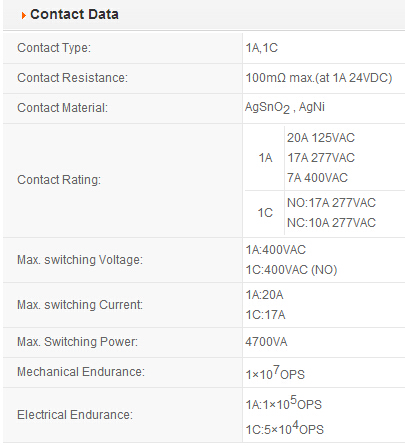Image resolution: width=405 pixels, height=447 pixels.
Task: Select the 100mΩ max resistance value
Action: [x=319, y=78]
